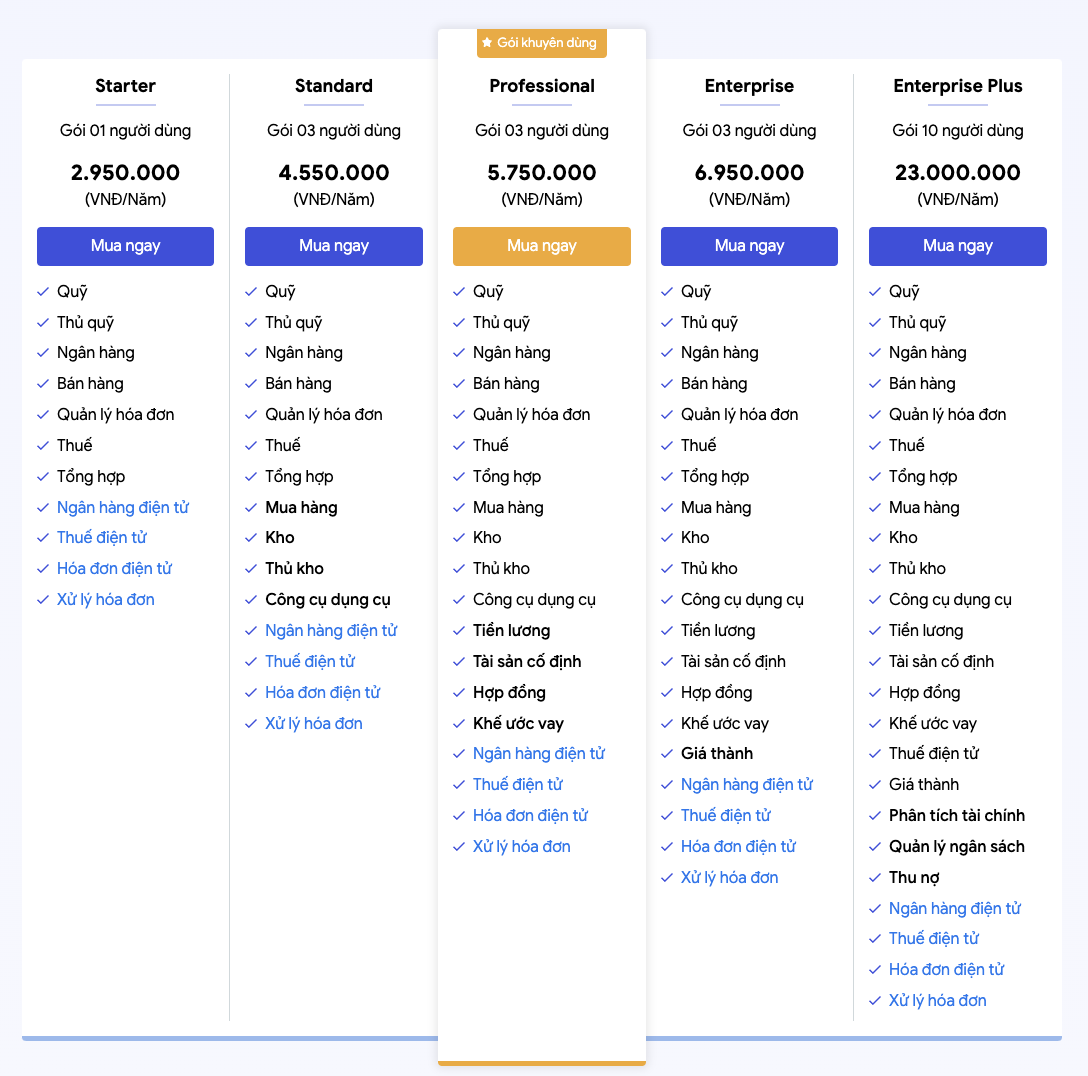Click the Enterprise Plus price 23.000.000
Screen dimensions: 1088x1076
coord(958,173)
